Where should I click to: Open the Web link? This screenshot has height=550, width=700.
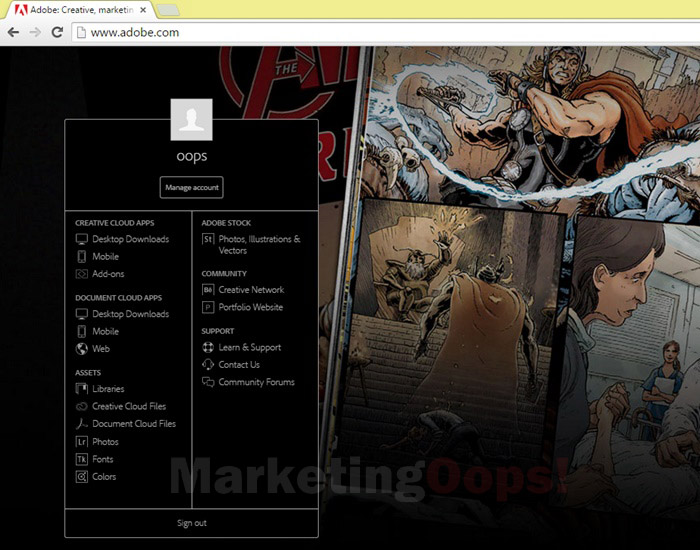pos(101,349)
